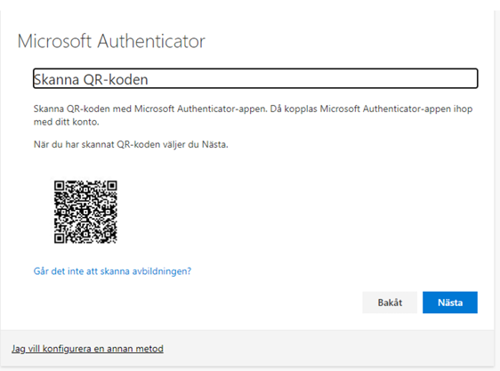Click the QR code image
The width and height of the screenshot is (500, 371).
tap(86, 212)
